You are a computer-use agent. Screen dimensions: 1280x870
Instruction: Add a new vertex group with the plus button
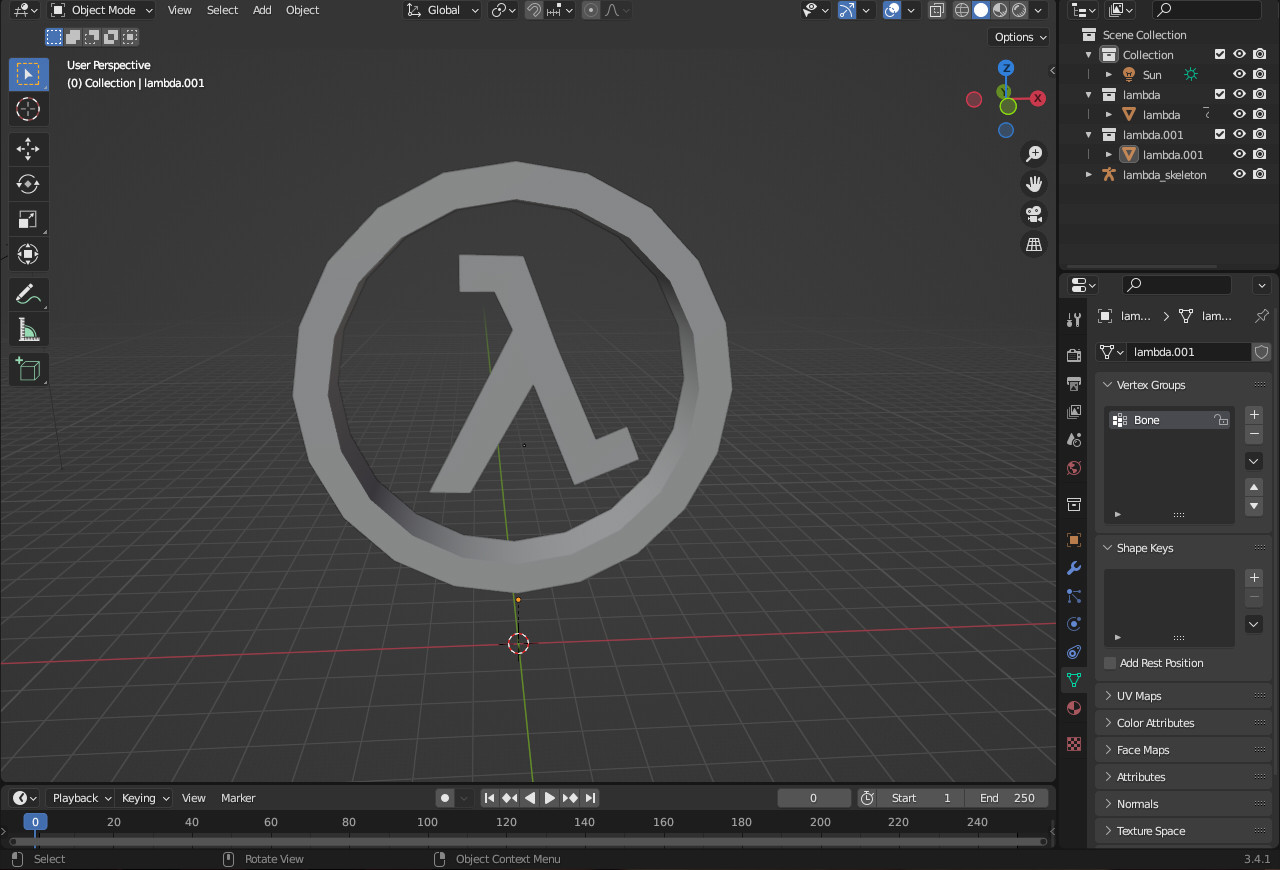click(x=1253, y=414)
